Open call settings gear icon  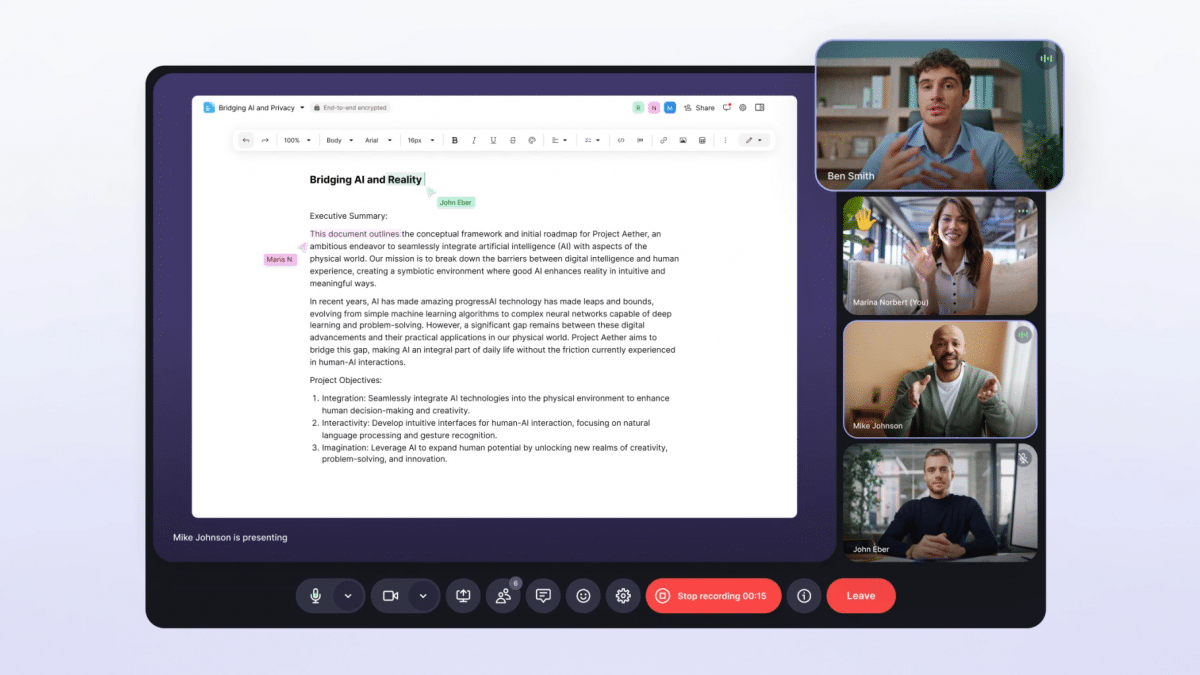623,596
